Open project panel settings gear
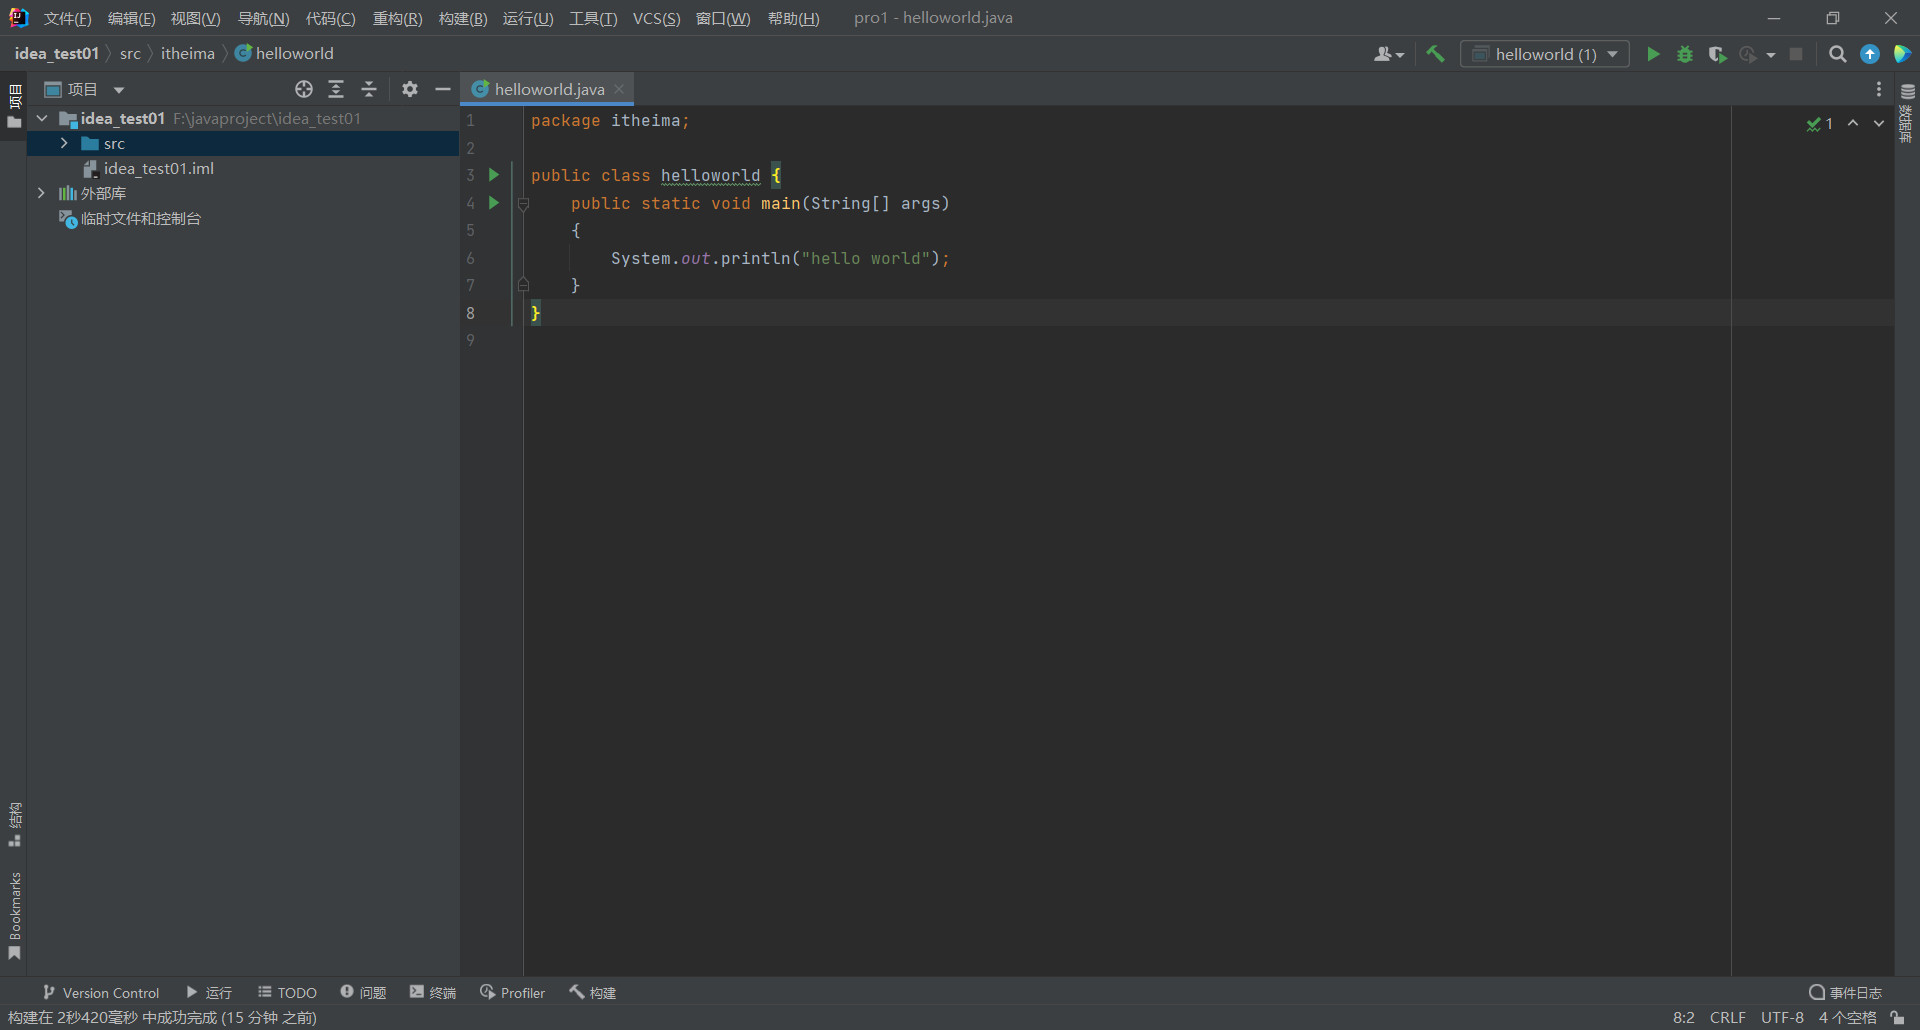 point(410,89)
